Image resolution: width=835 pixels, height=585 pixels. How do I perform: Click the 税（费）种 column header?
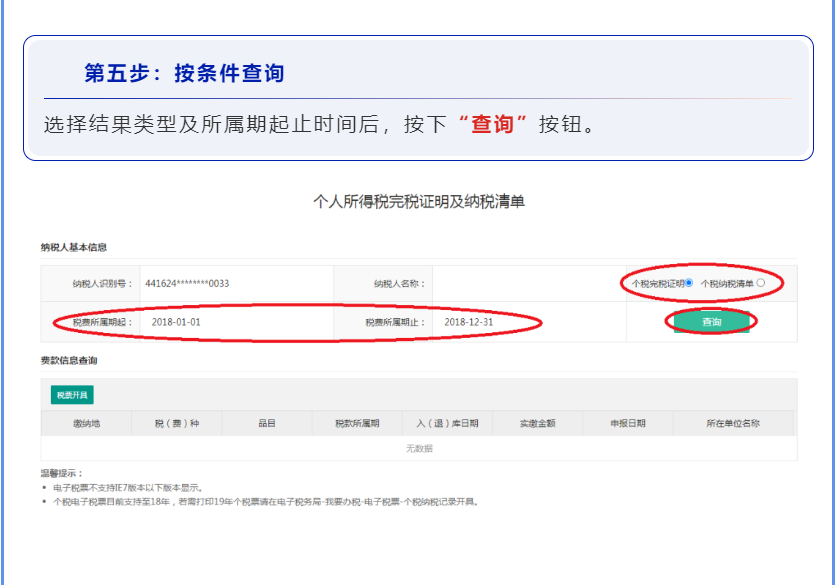(x=176, y=423)
